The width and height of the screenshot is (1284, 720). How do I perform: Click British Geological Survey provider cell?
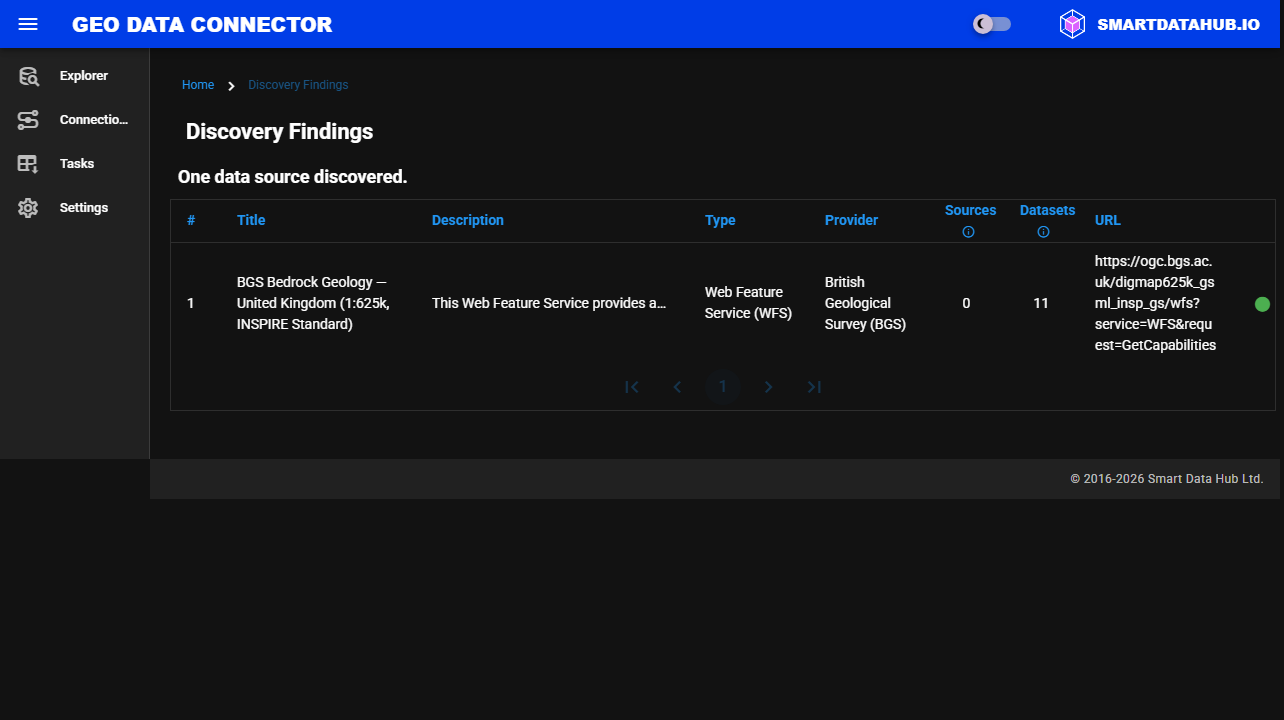(865, 303)
